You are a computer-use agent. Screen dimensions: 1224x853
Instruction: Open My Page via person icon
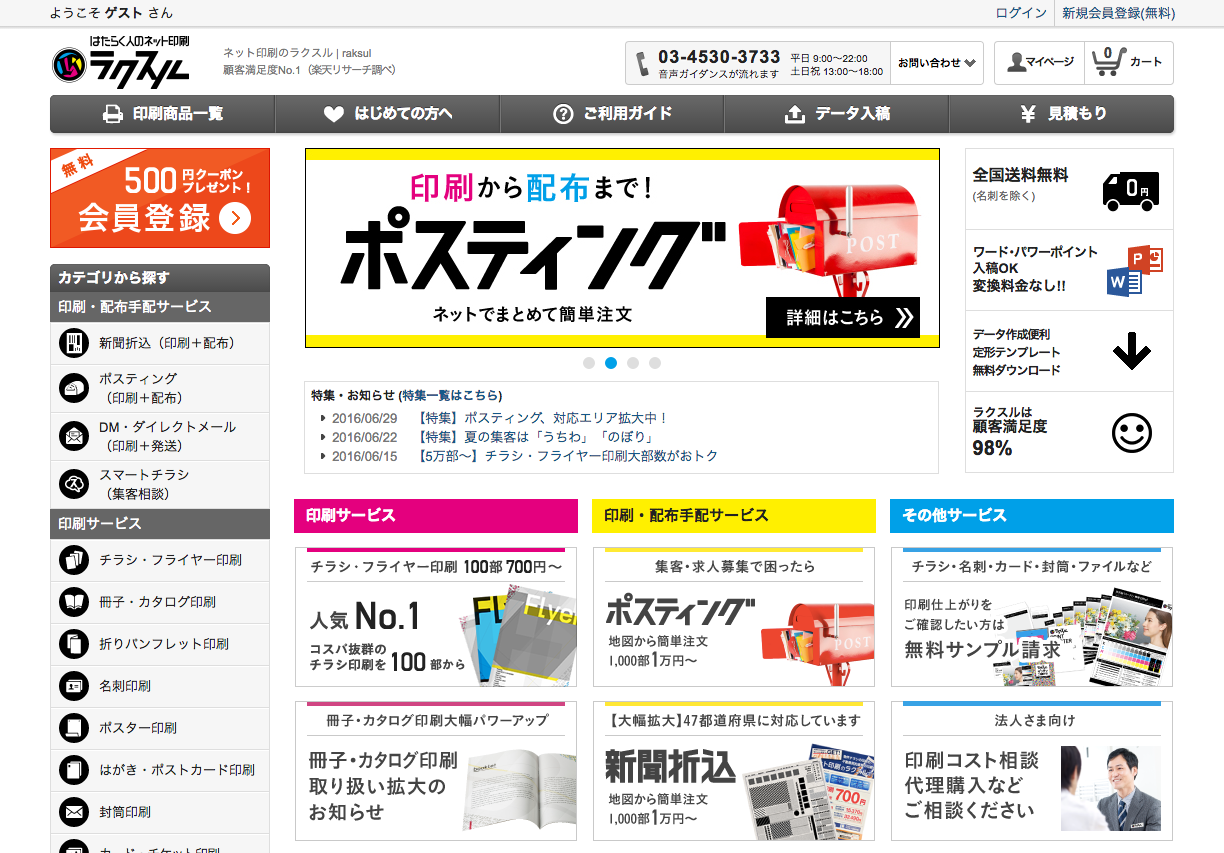(1017, 62)
